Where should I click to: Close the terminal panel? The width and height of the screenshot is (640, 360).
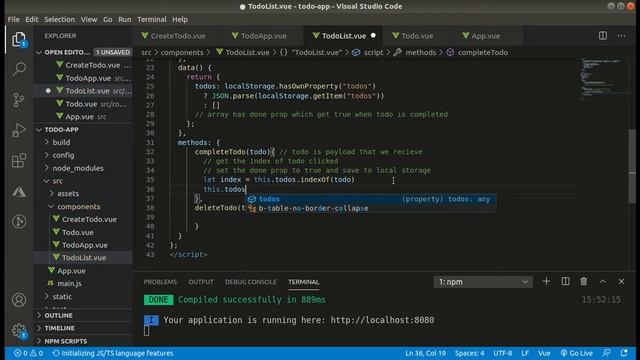pos(621,282)
